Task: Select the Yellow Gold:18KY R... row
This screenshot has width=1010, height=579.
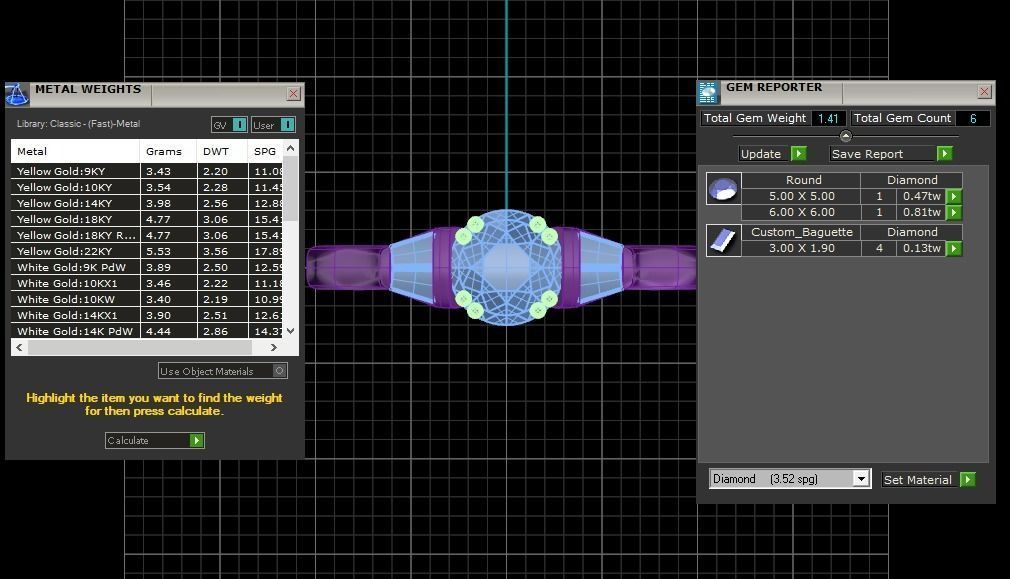Action: [x=147, y=235]
